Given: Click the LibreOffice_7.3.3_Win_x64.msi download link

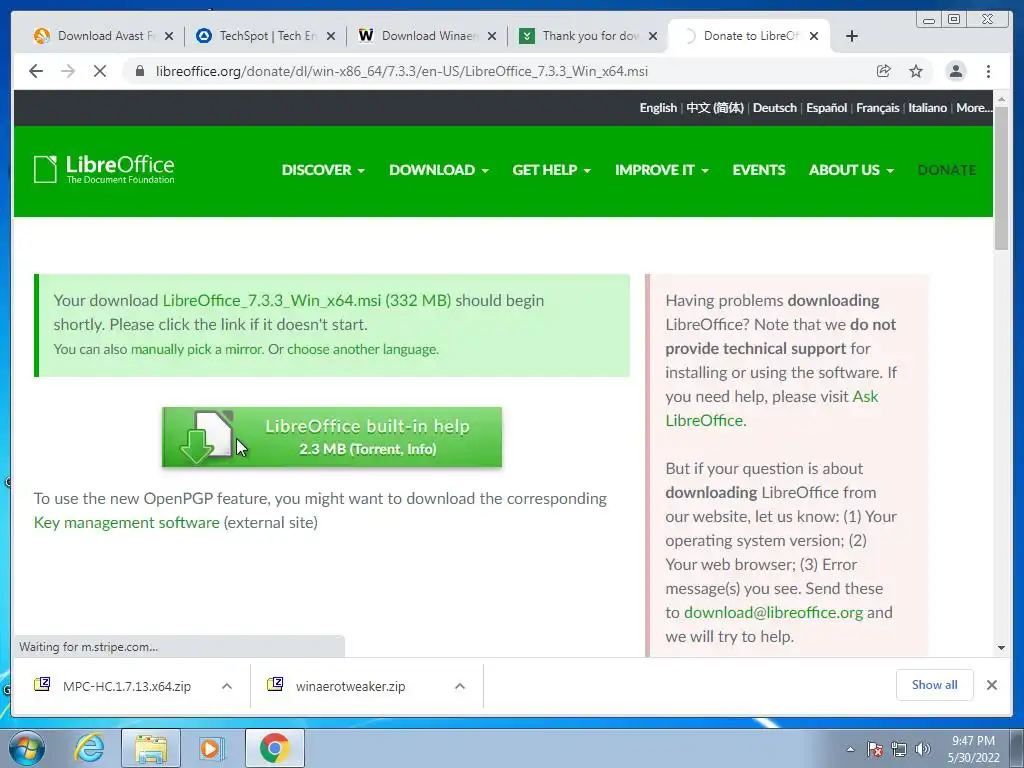Looking at the screenshot, I should pyautogui.click(x=307, y=300).
